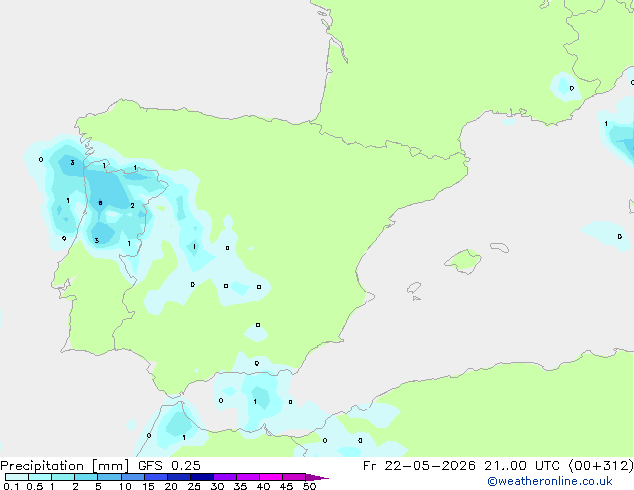Click the legend scale label '35'
The width and height of the screenshot is (634, 490).
pyautogui.click(x=240, y=486)
